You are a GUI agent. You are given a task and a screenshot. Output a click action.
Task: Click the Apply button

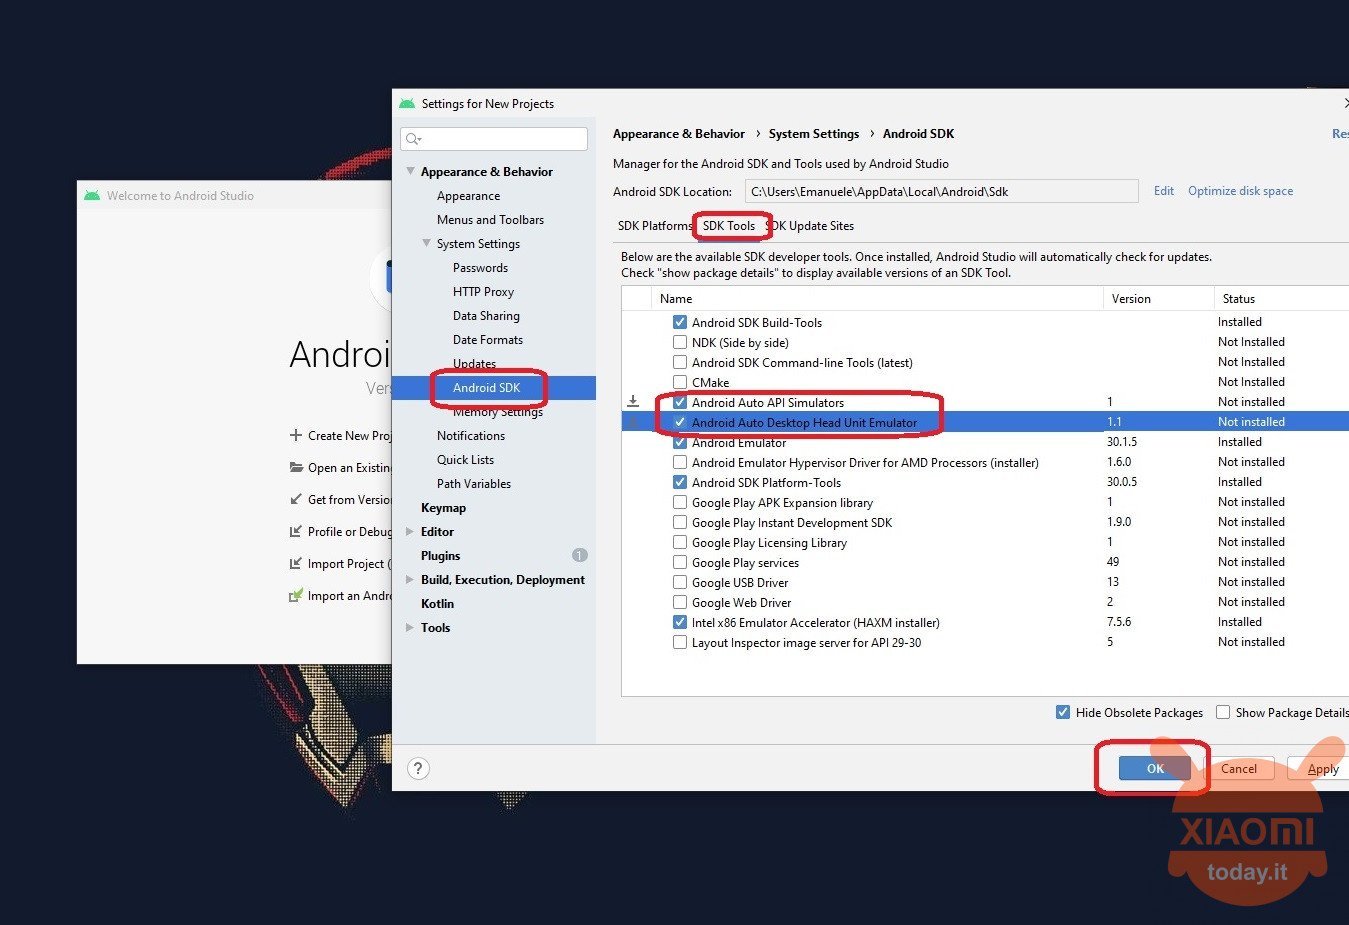1322,768
